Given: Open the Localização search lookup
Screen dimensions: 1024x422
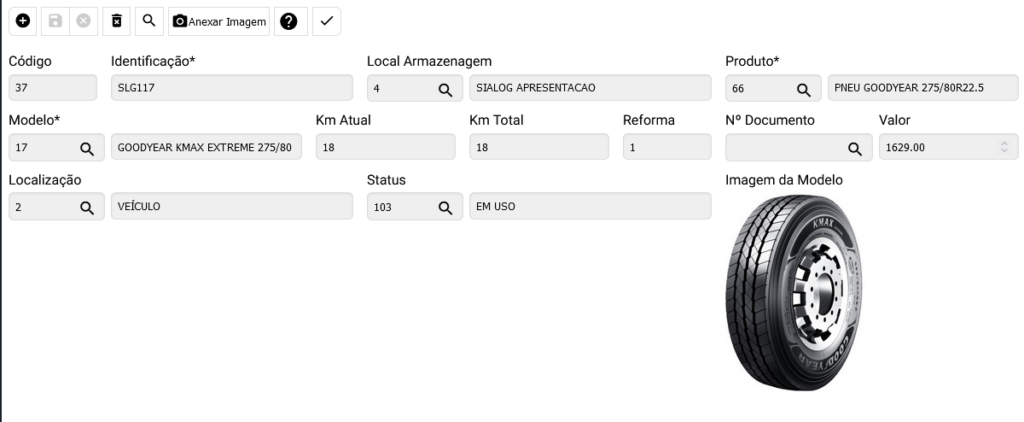Looking at the screenshot, I should [87, 207].
